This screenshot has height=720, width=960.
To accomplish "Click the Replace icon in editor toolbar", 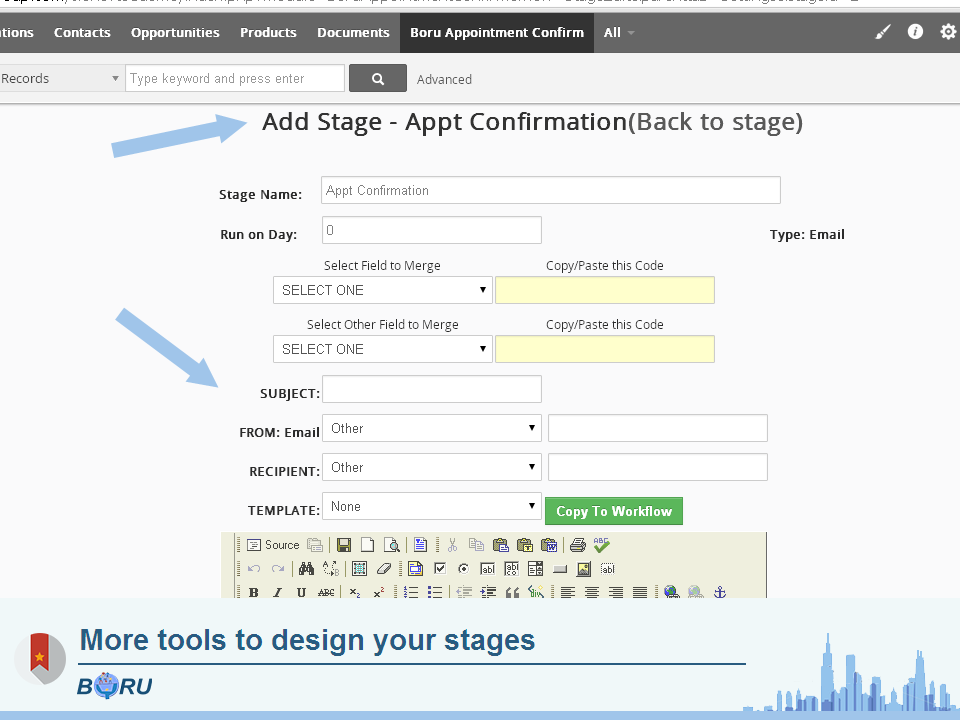I will (x=331, y=569).
